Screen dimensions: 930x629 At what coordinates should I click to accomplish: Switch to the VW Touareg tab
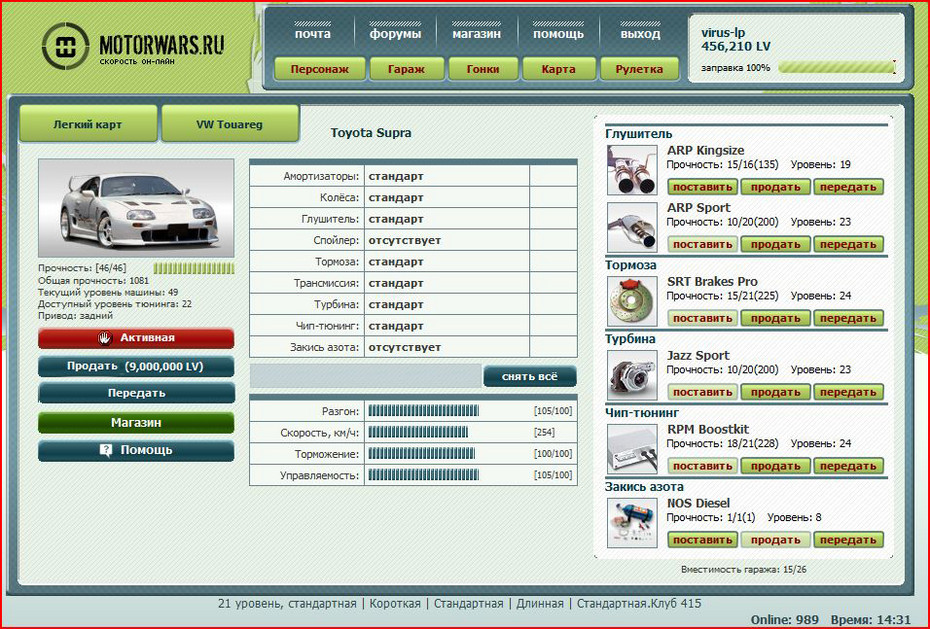point(230,125)
